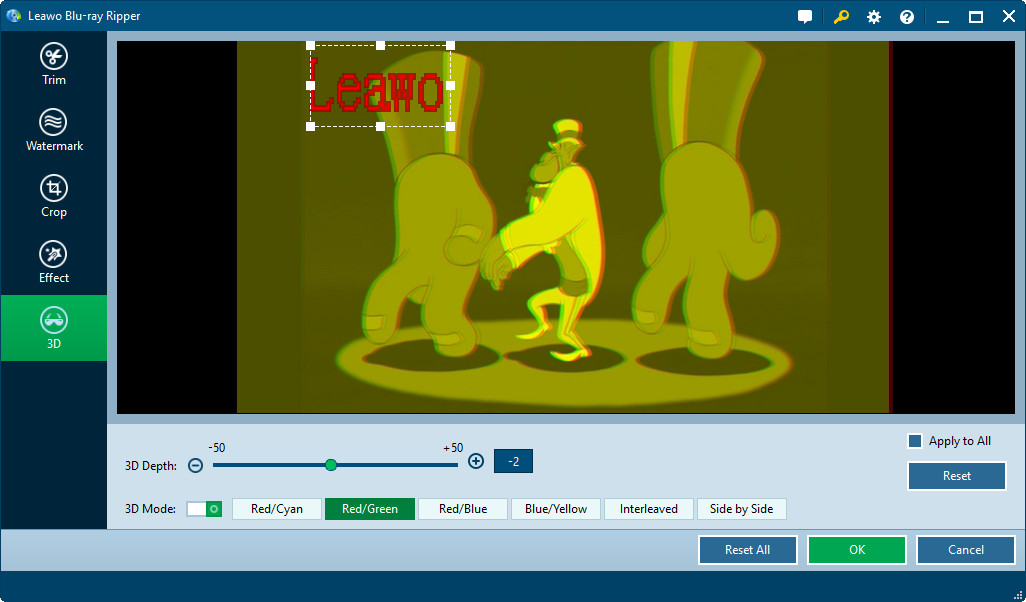The height and width of the screenshot is (602, 1026).
Task: Open help question mark icon
Action: tap(907, 17)
